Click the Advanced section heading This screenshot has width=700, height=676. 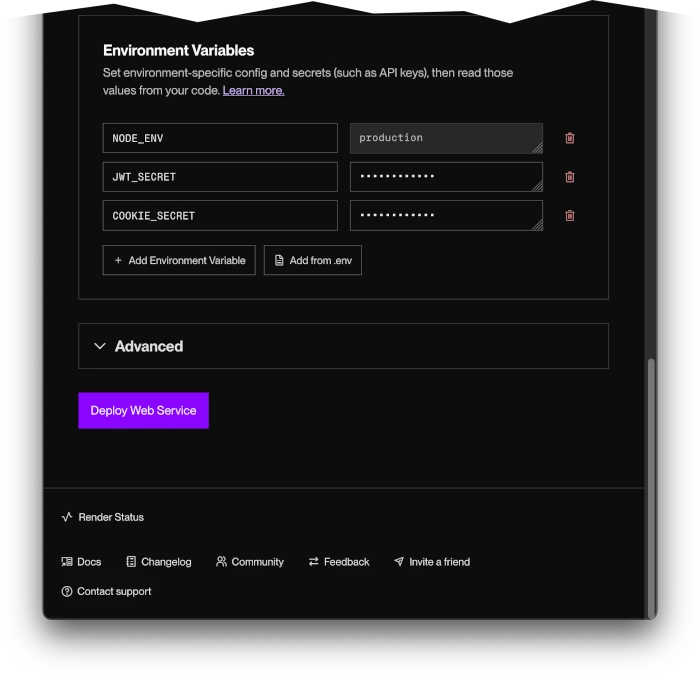click(149, 346)
